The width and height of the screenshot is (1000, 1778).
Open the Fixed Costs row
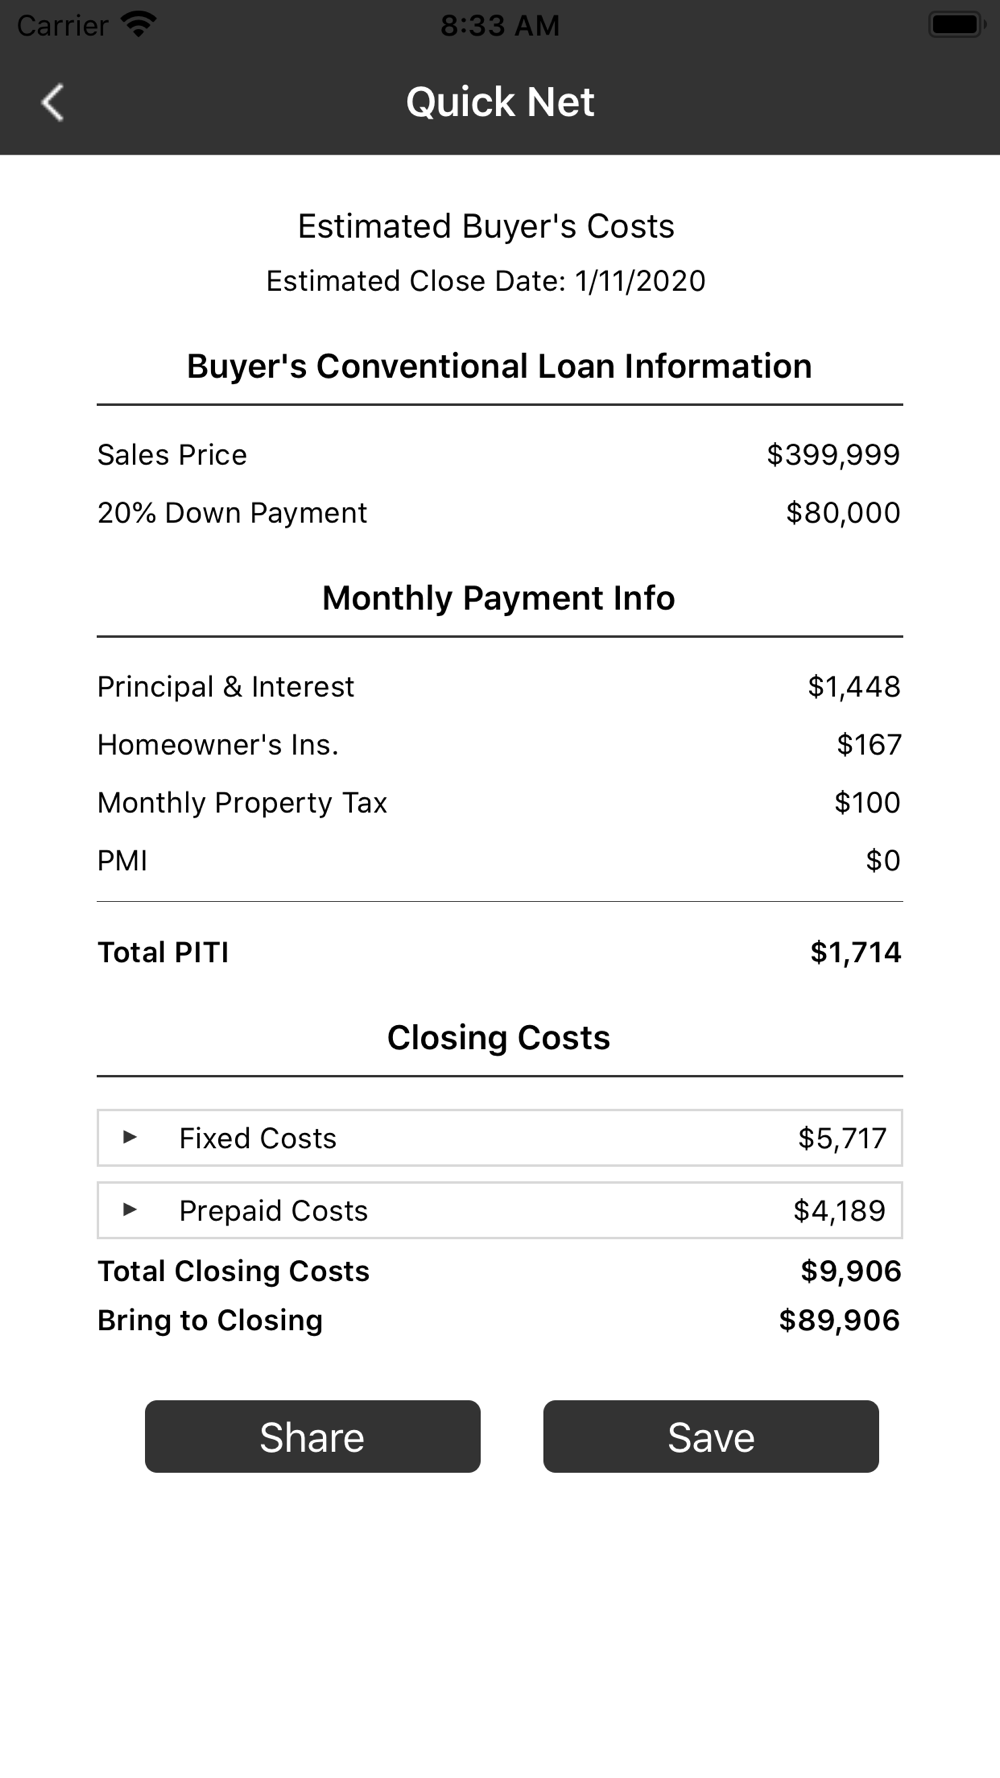(500, 1138)
